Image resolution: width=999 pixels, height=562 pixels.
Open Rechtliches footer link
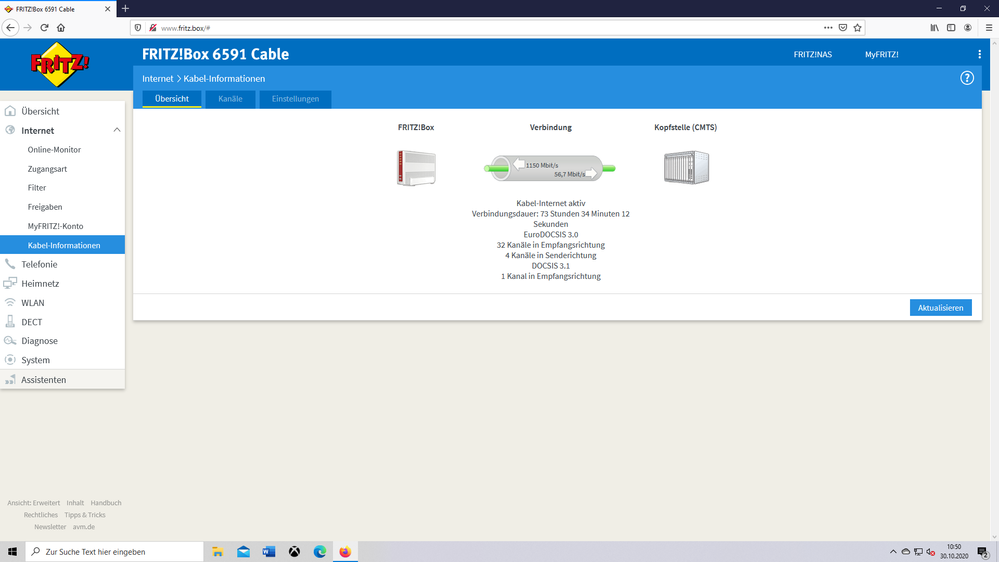tap(41, 515)
